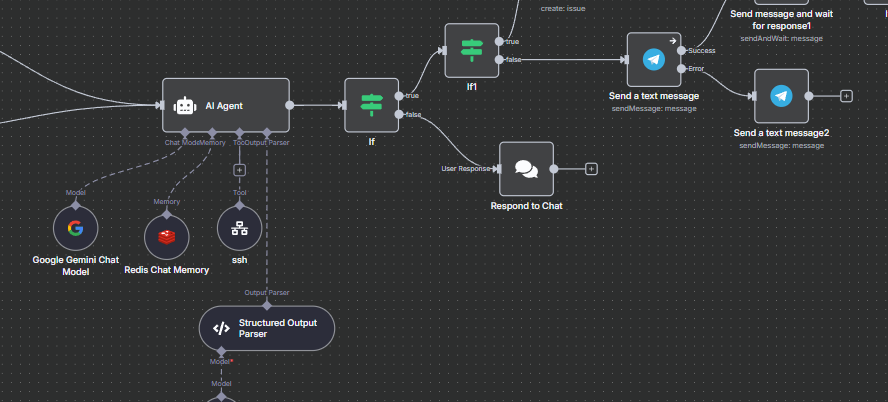Open the Respond to Chat node
This screenshot has width=888, height=402.
pyautogui.click(x=526, y=168)
